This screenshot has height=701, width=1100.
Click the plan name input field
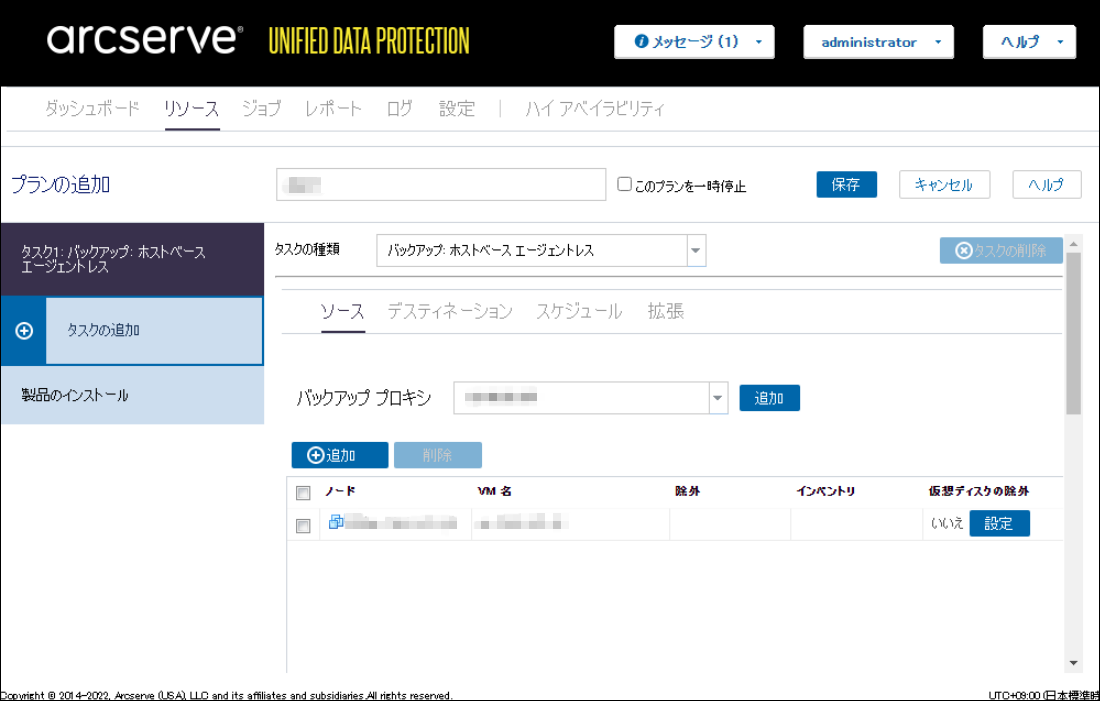click(441, 185)
